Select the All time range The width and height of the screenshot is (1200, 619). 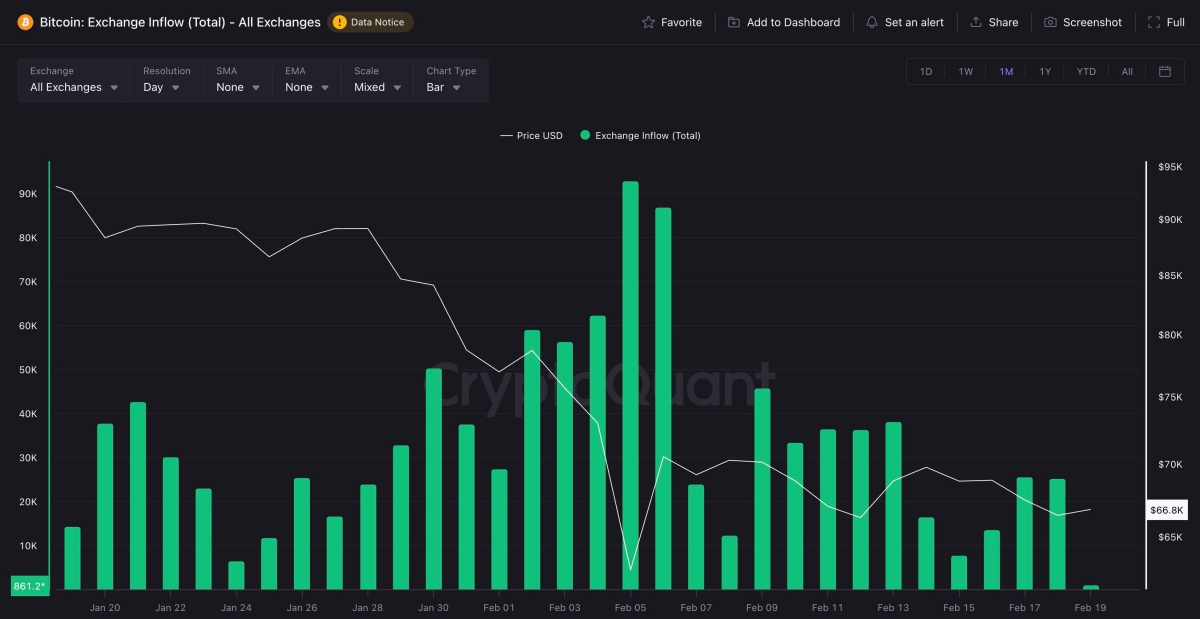coord(1126,71)
